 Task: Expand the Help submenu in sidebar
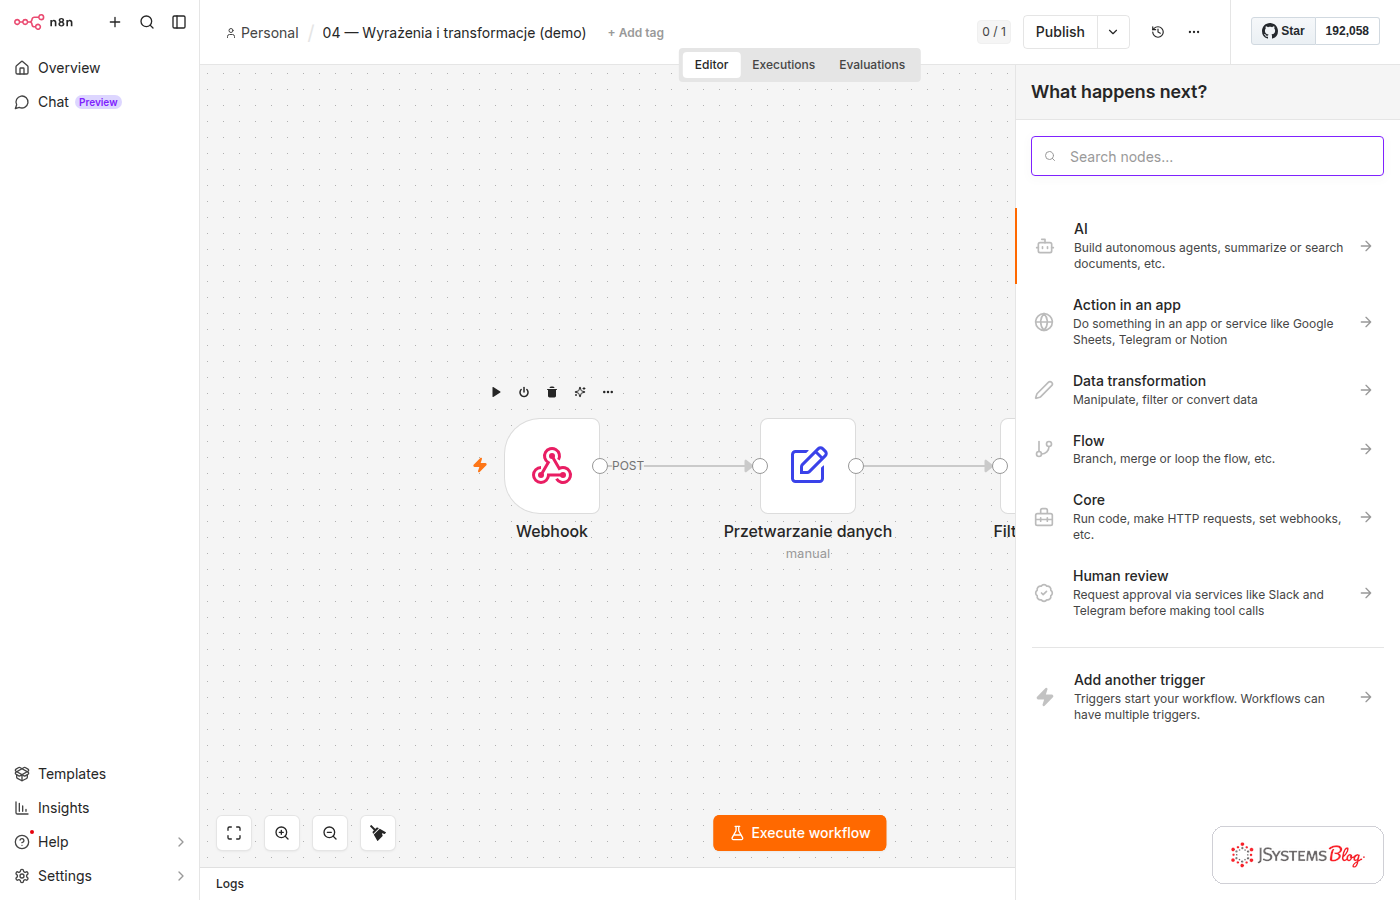181,842
